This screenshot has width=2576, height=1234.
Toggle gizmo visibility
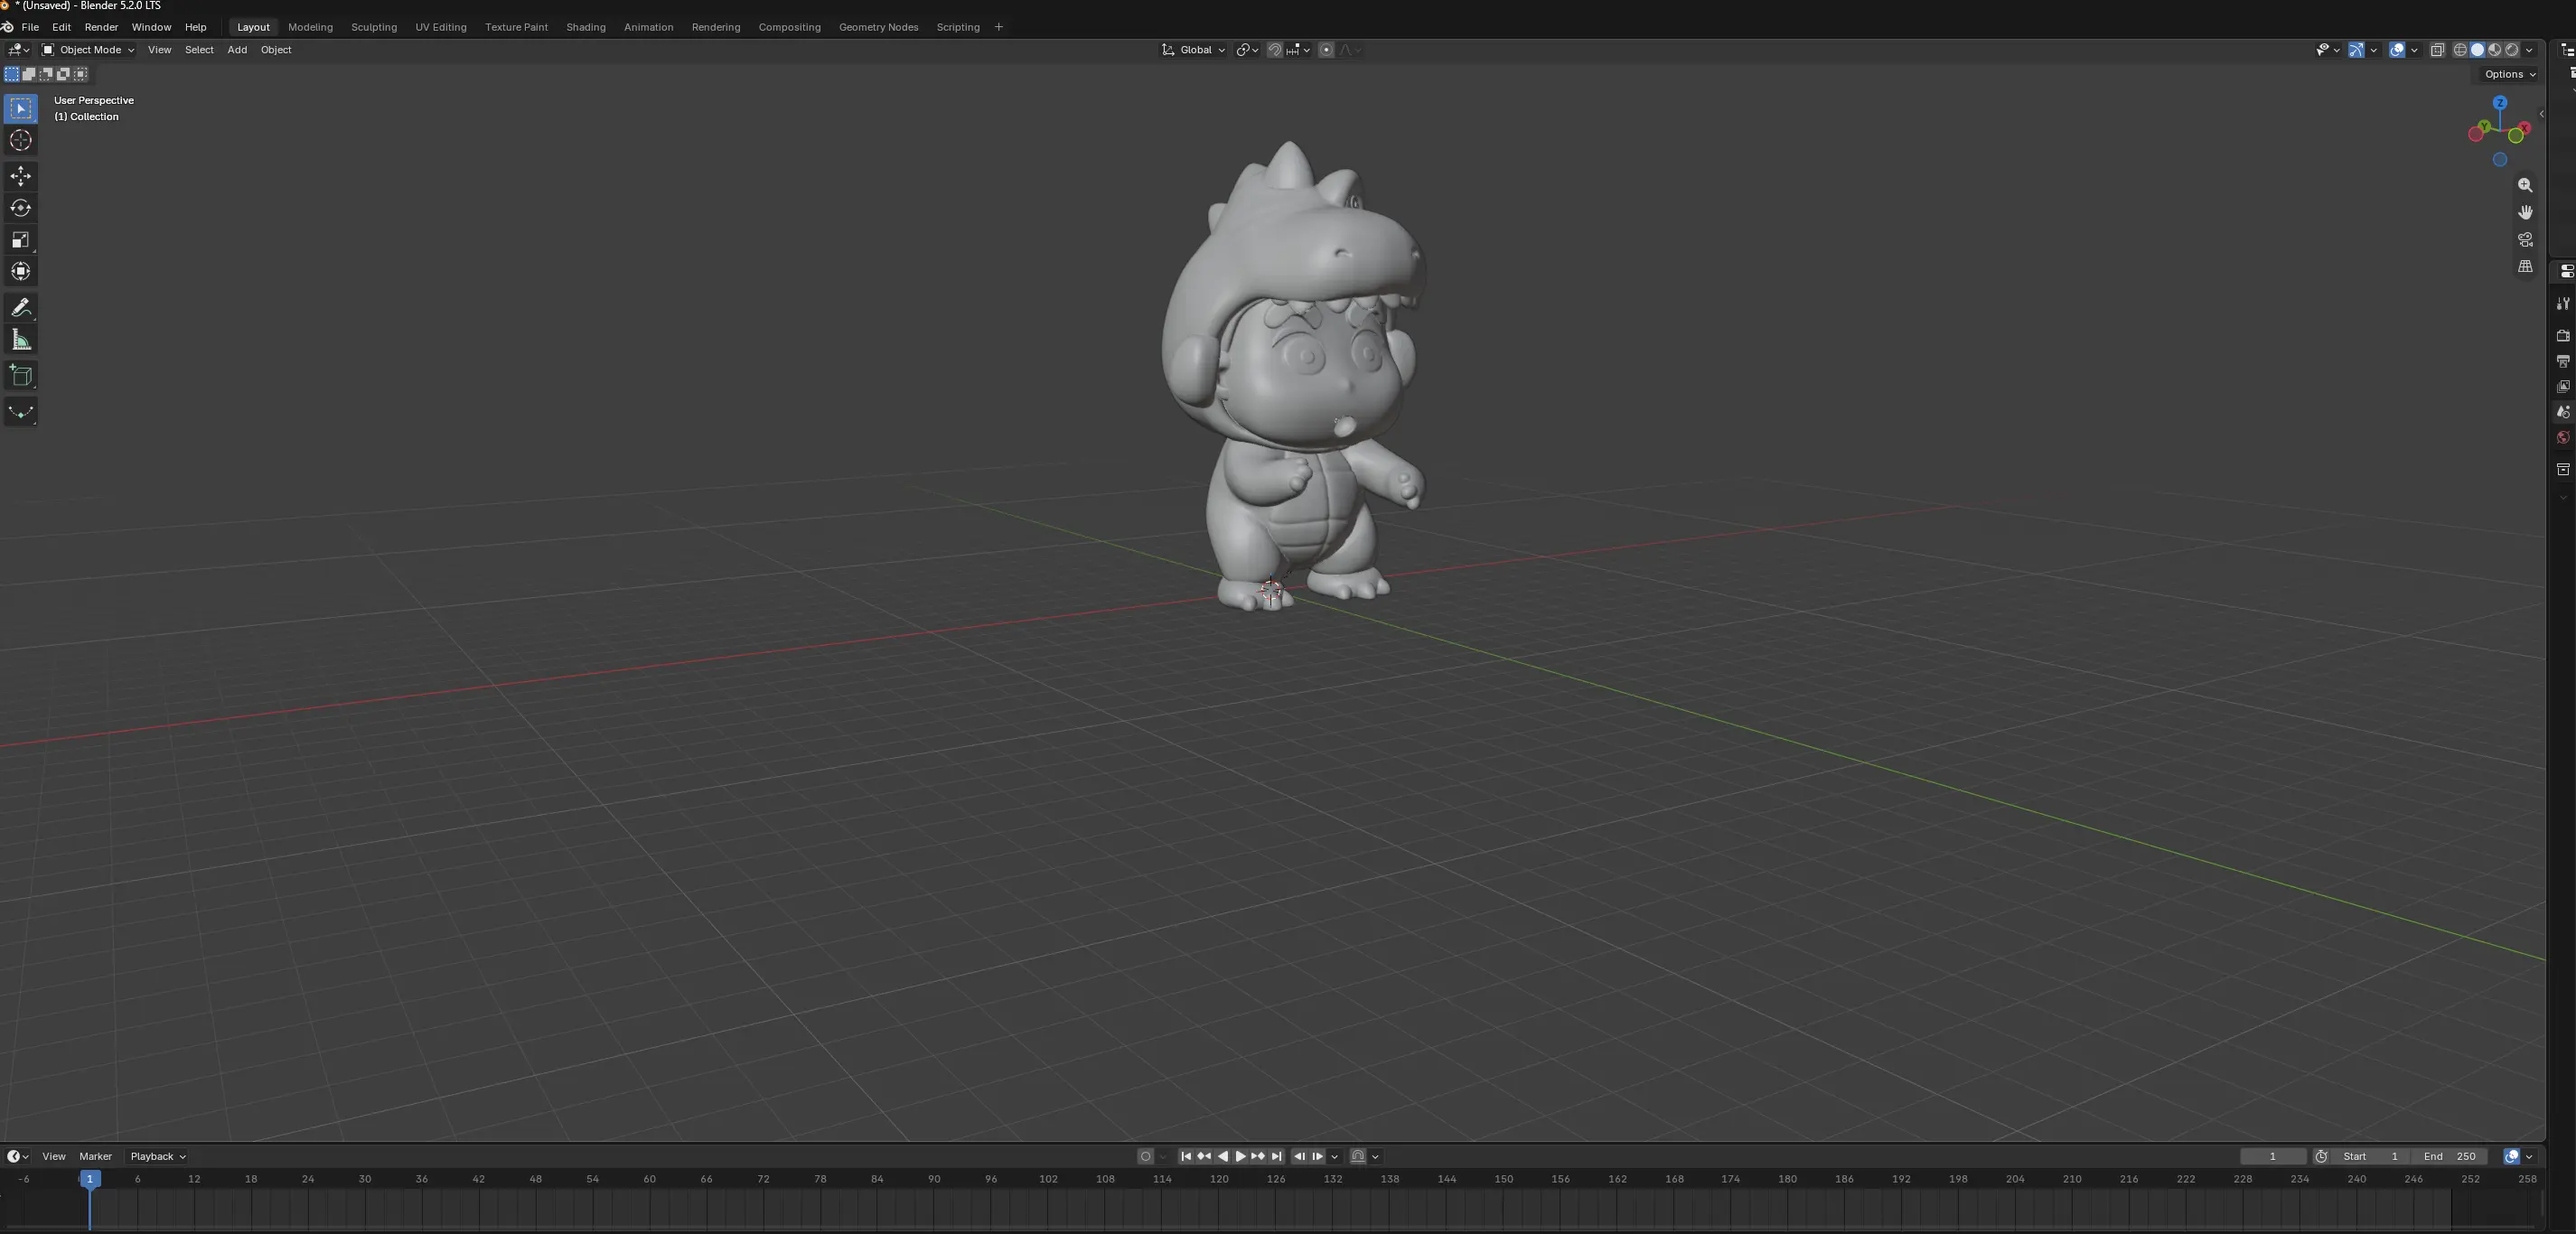tap(2356, 50)
